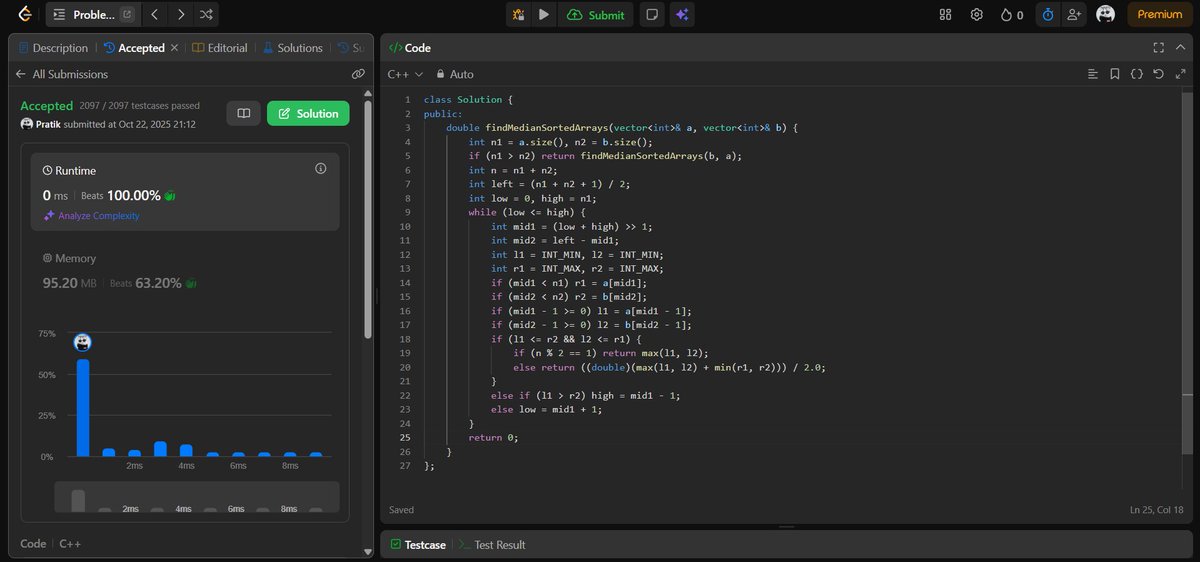
Task: Select the Accepted tab
Action: click(133, 47)
